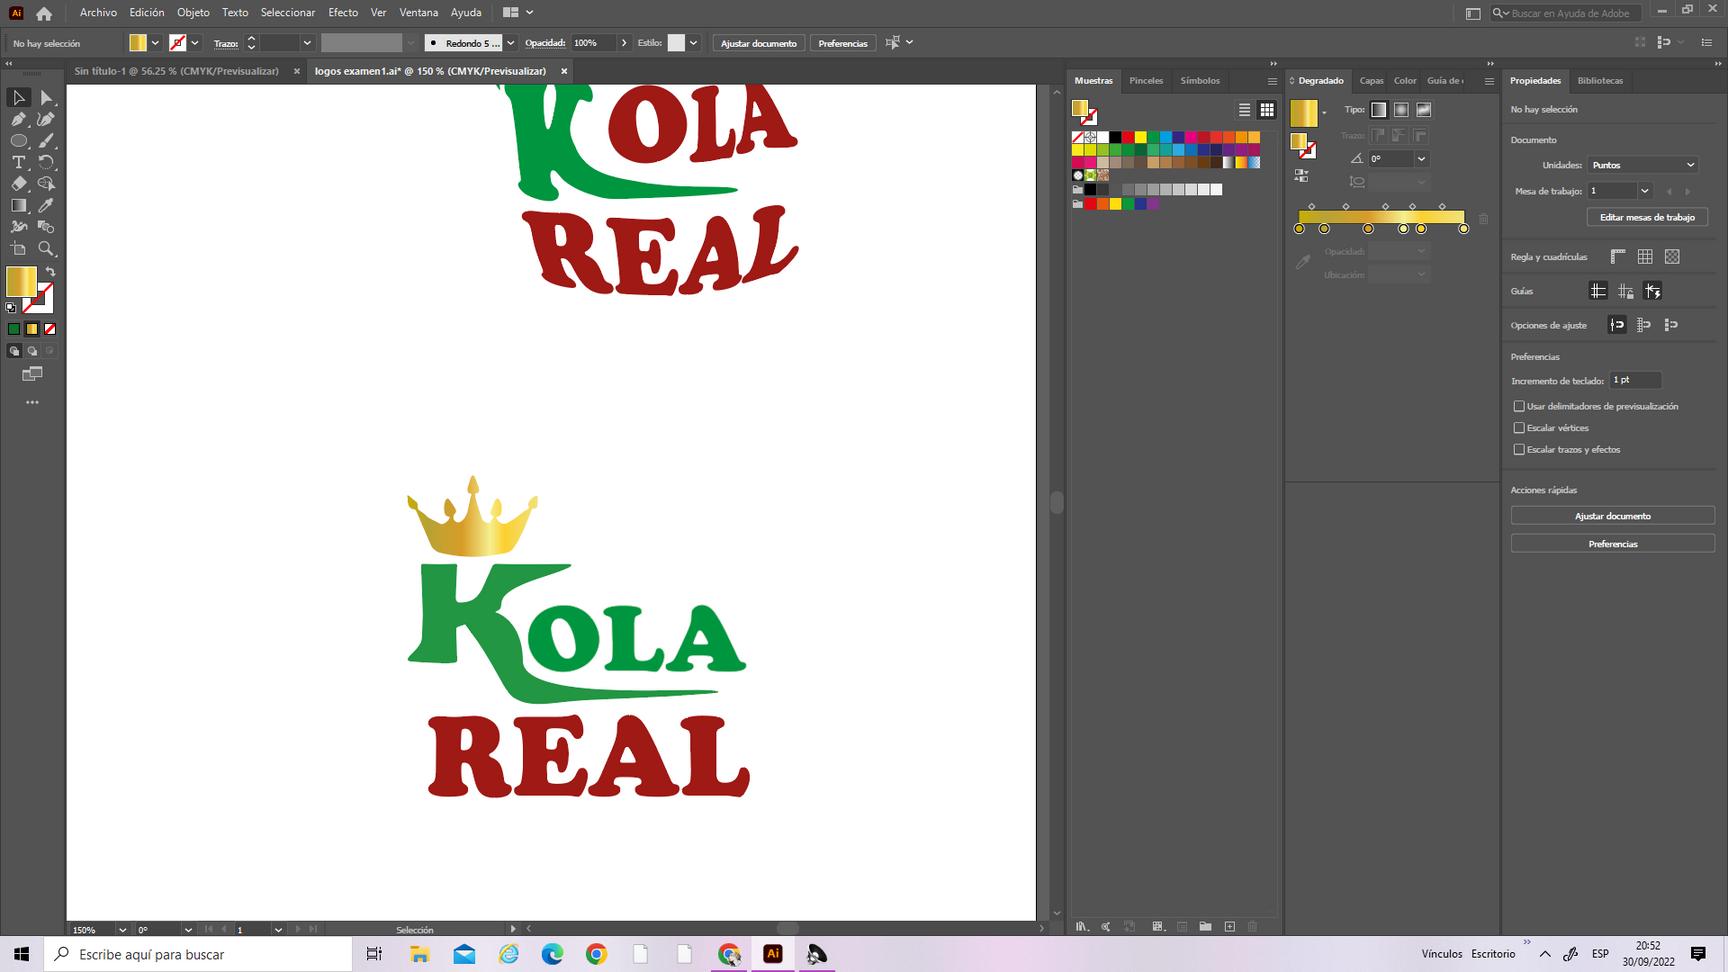Screen dimensions: 1728x972
Task: Change screen mode in toolbar
Action: point(32,374)
